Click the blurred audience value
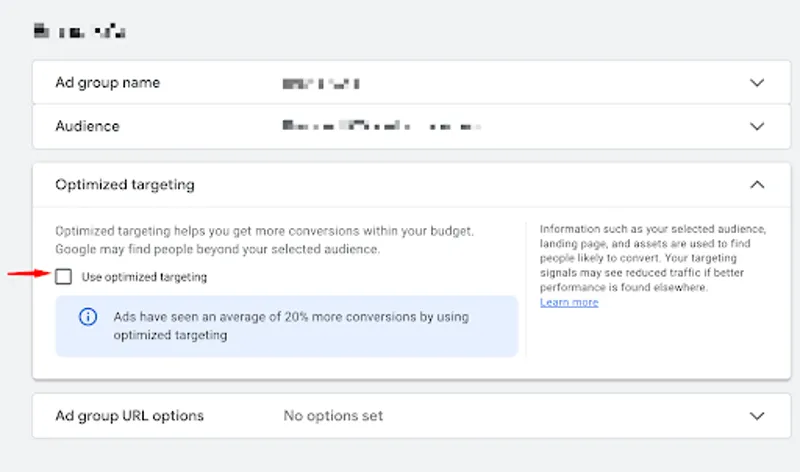The image size is (800, 472). pos(382,126)
